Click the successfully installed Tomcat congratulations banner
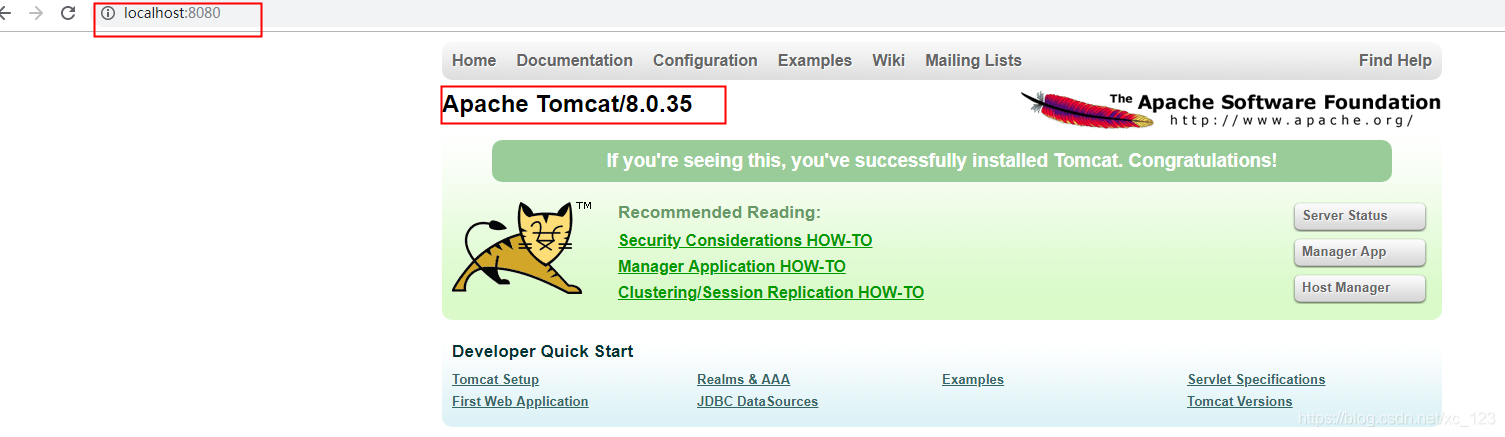Screen dimensions: 1505x437 tap(941, 161)
